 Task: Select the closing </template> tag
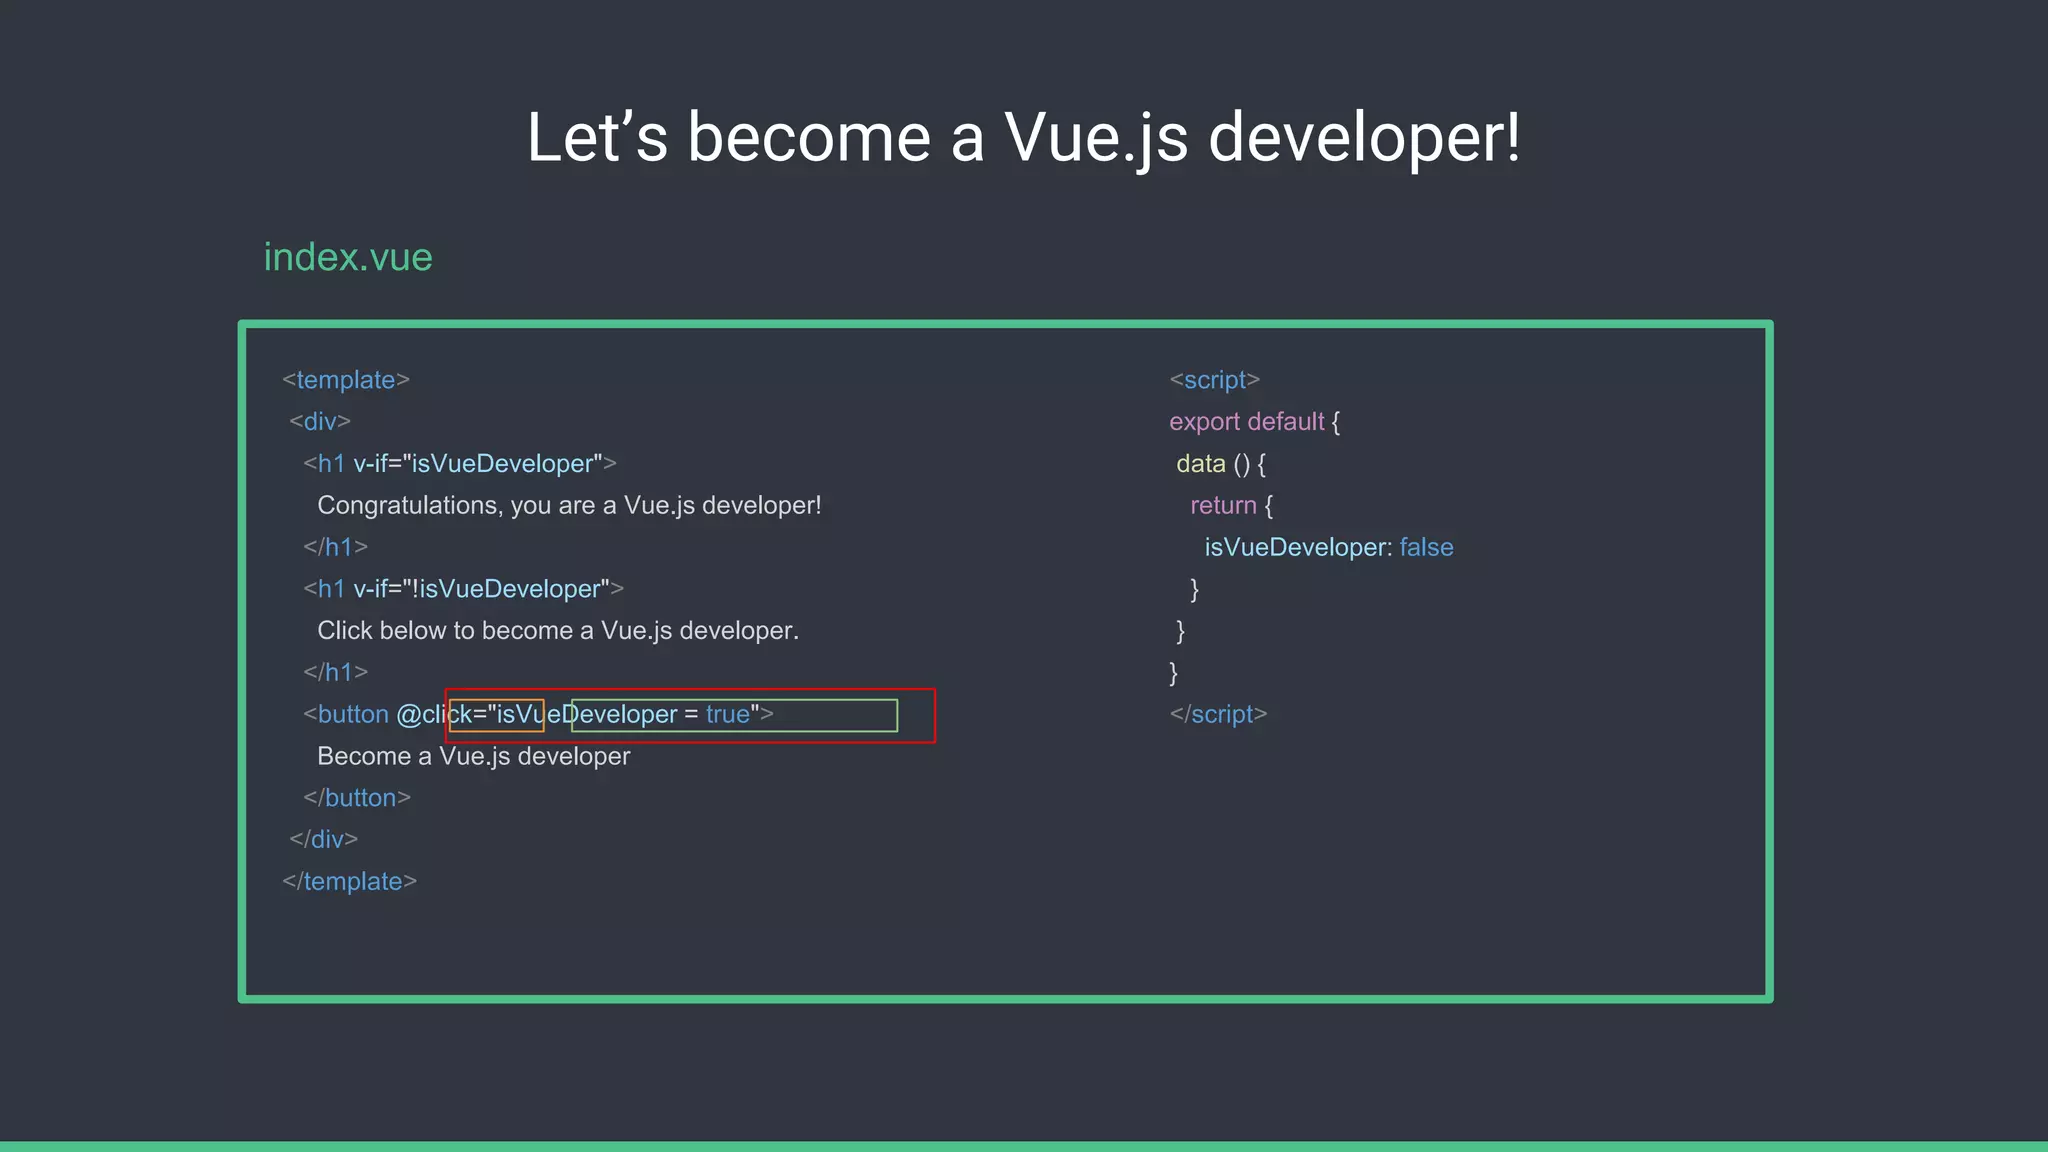click(350, 882)
